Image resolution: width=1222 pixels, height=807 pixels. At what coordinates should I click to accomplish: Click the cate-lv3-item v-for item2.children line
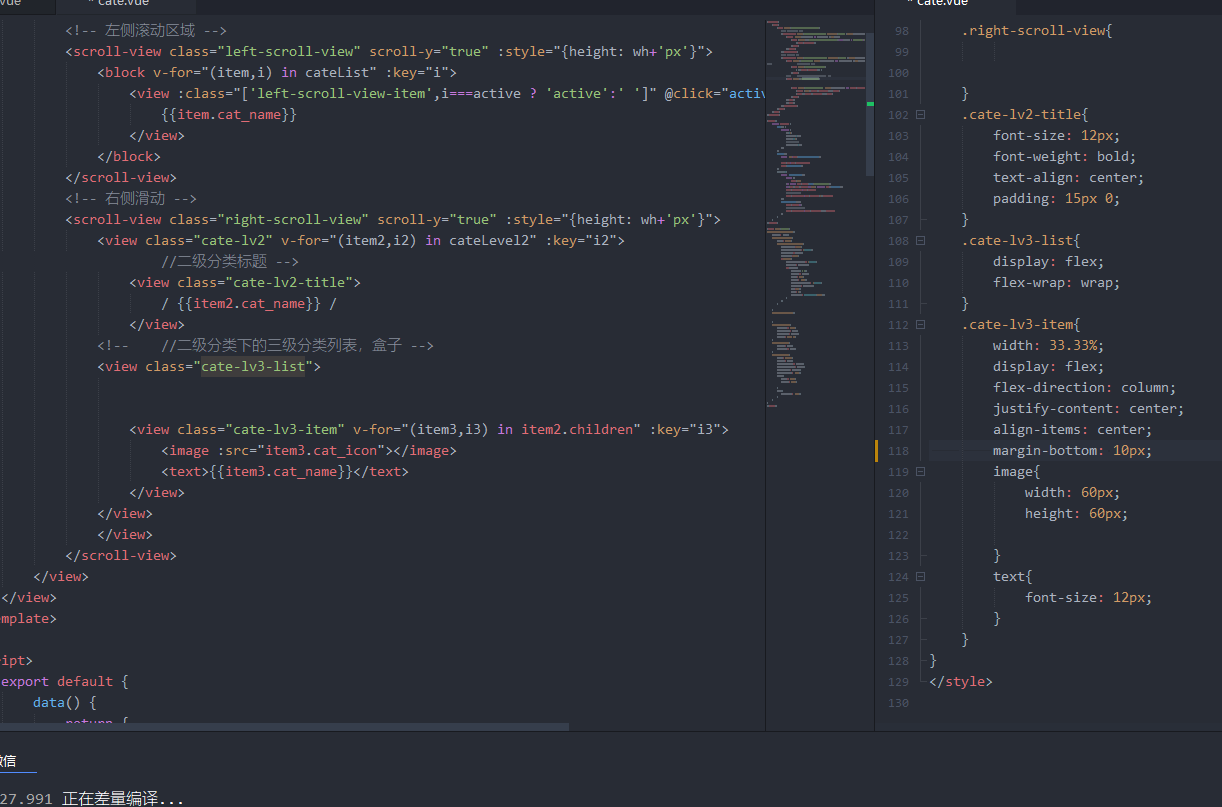(429, 429)
